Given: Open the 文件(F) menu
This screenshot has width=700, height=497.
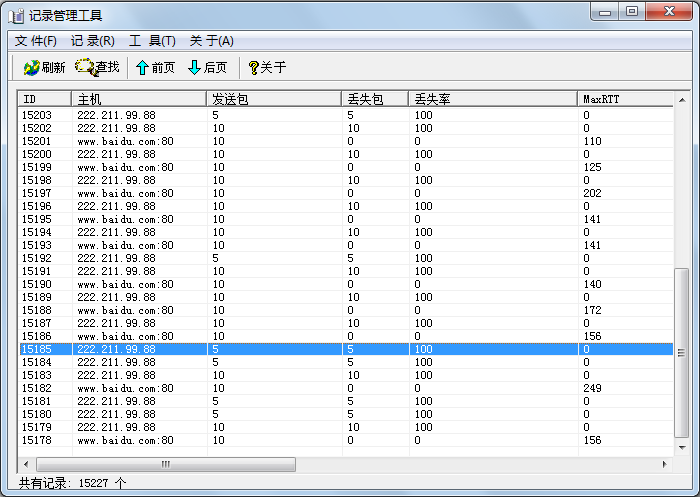Looking at the screenshot, I should [x=36, y=41].
